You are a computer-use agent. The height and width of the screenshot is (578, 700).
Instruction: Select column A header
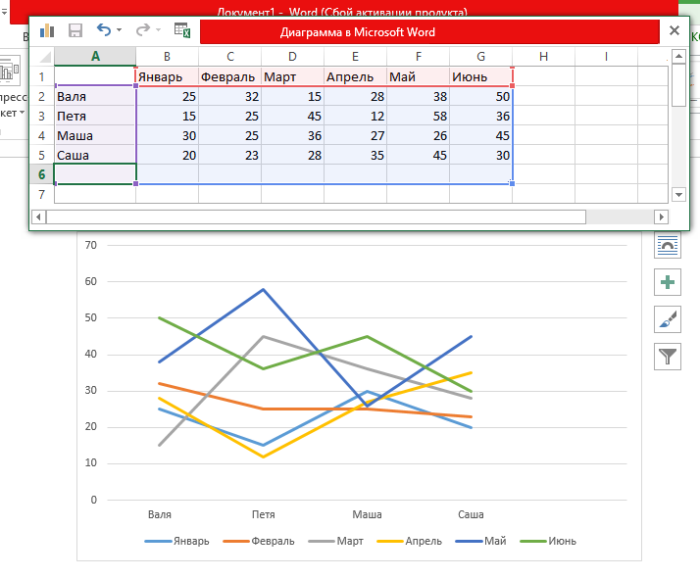click(95, 56)
